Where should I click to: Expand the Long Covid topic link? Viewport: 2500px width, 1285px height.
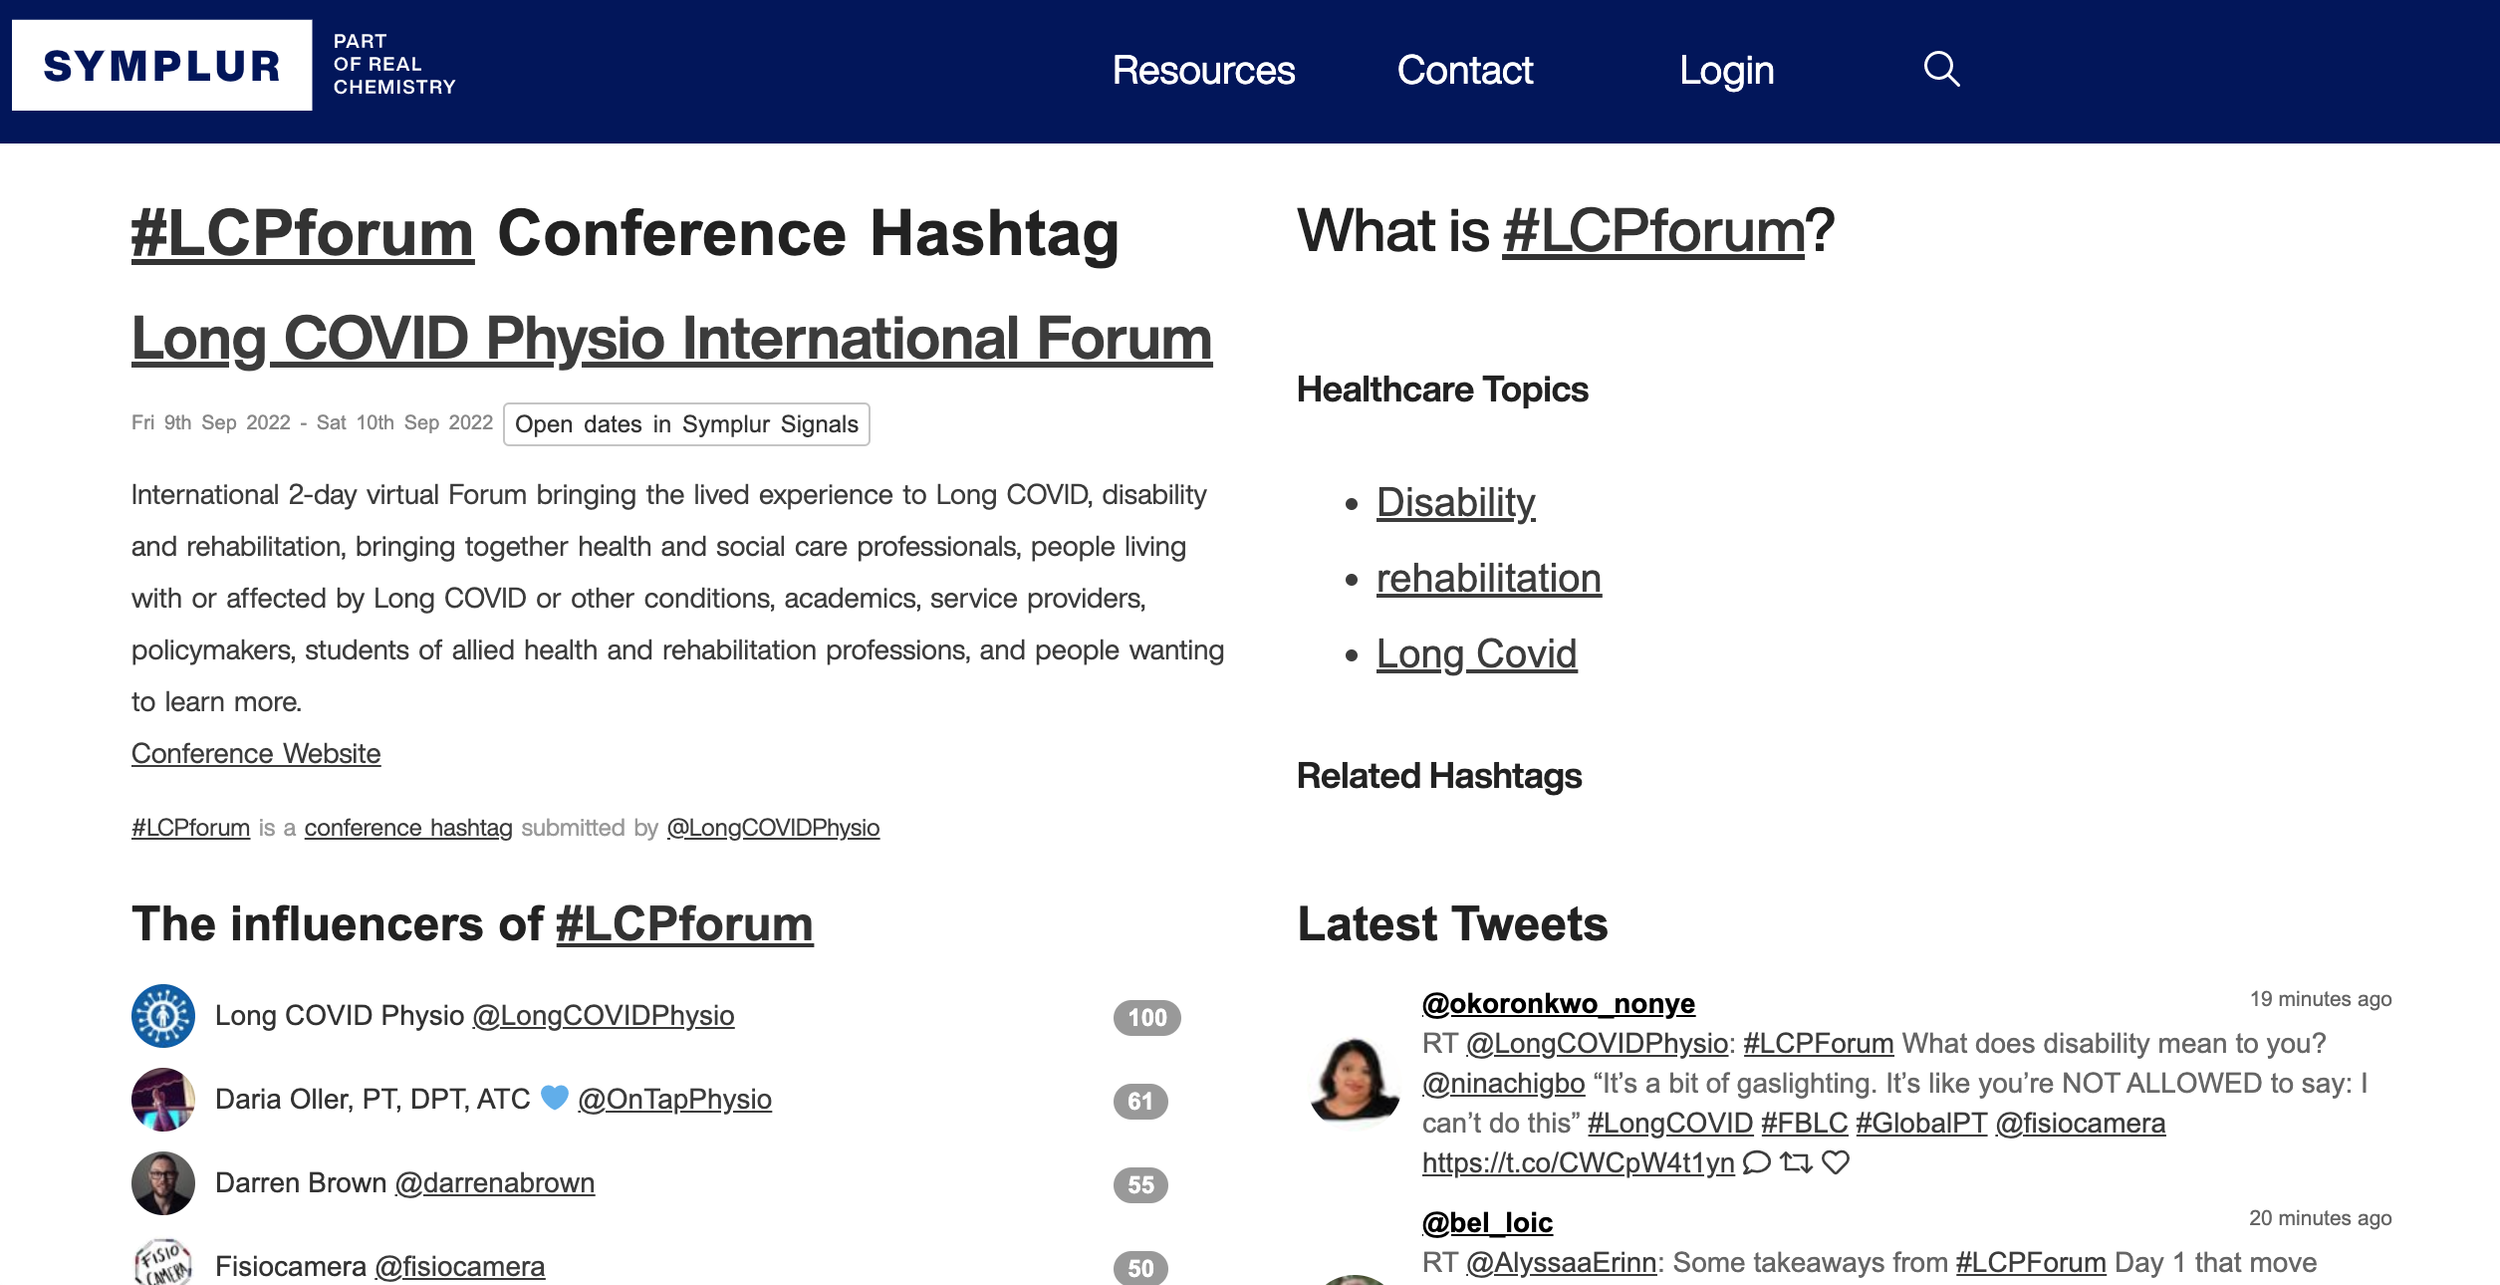1474,651
